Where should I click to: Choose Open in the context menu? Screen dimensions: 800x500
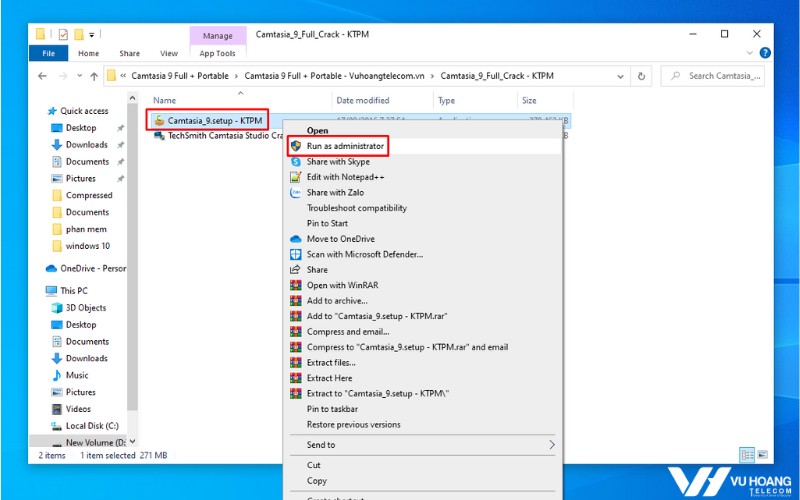(317, 131)
